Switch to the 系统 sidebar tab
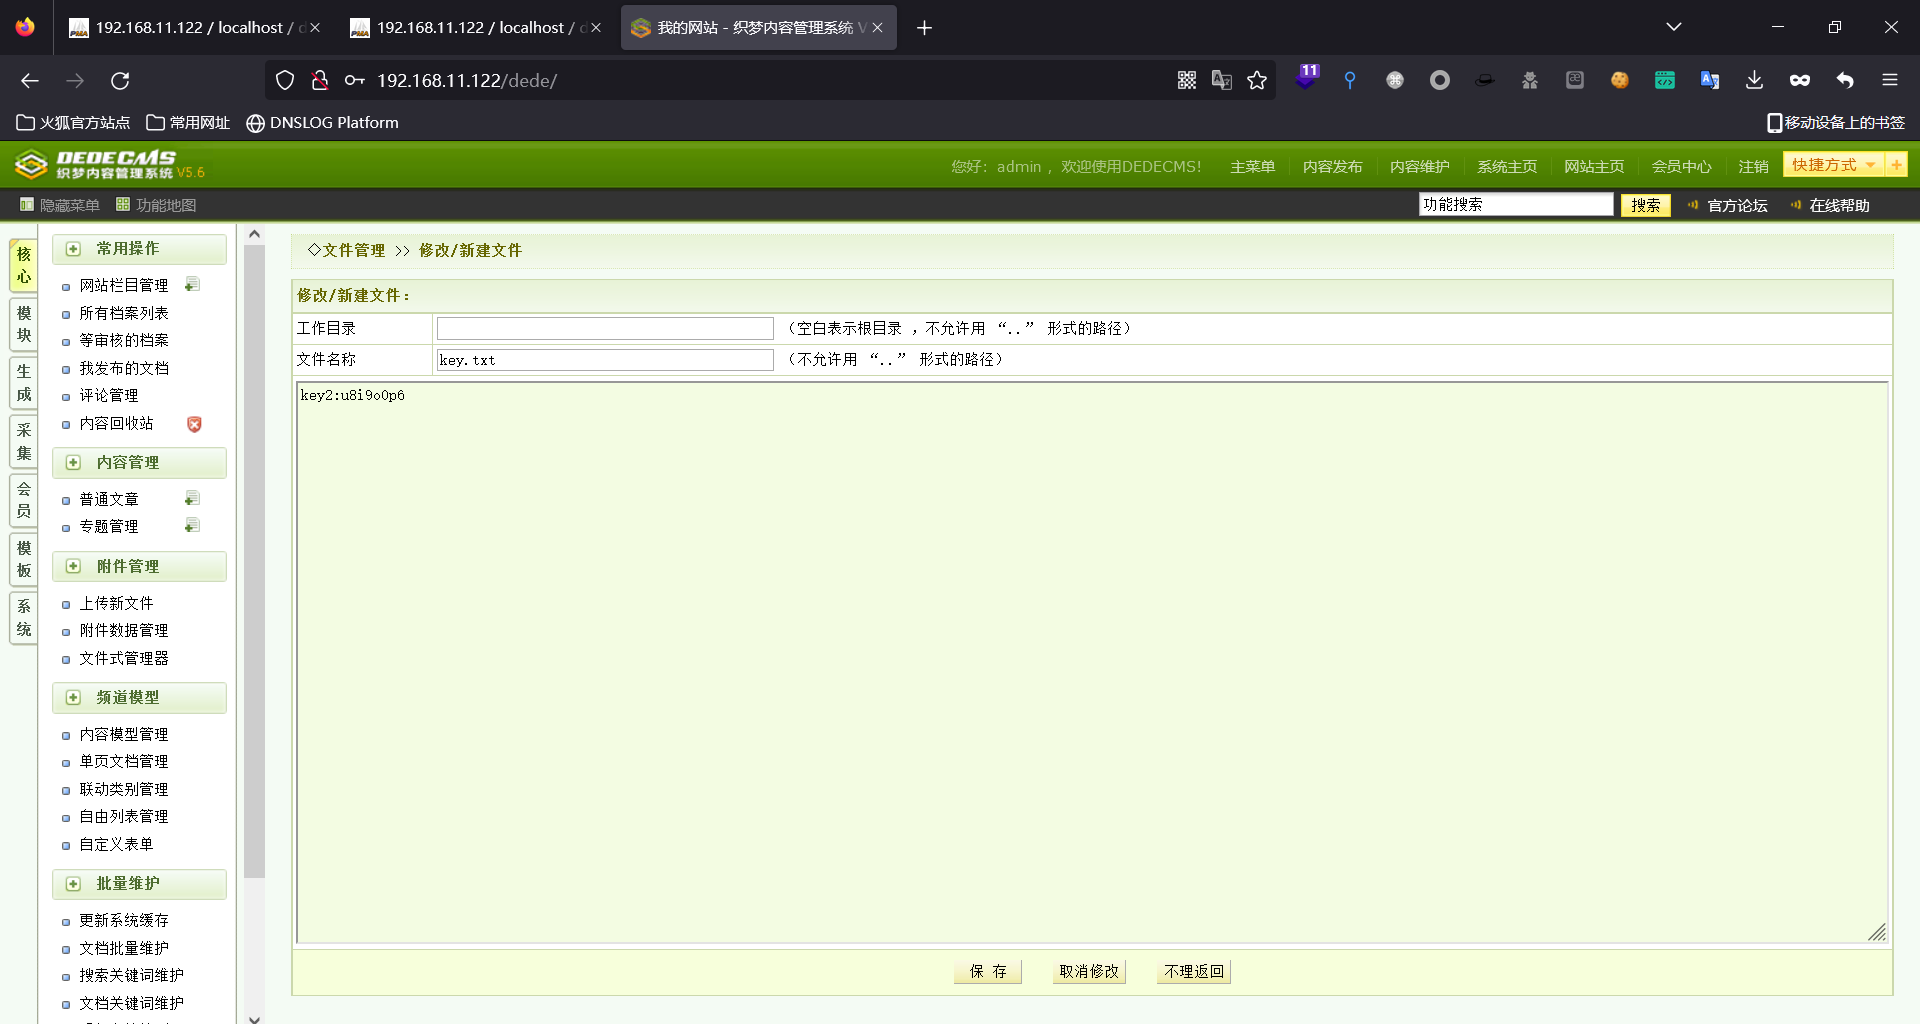This screenshot has width=1920, height=1024. 24,618
